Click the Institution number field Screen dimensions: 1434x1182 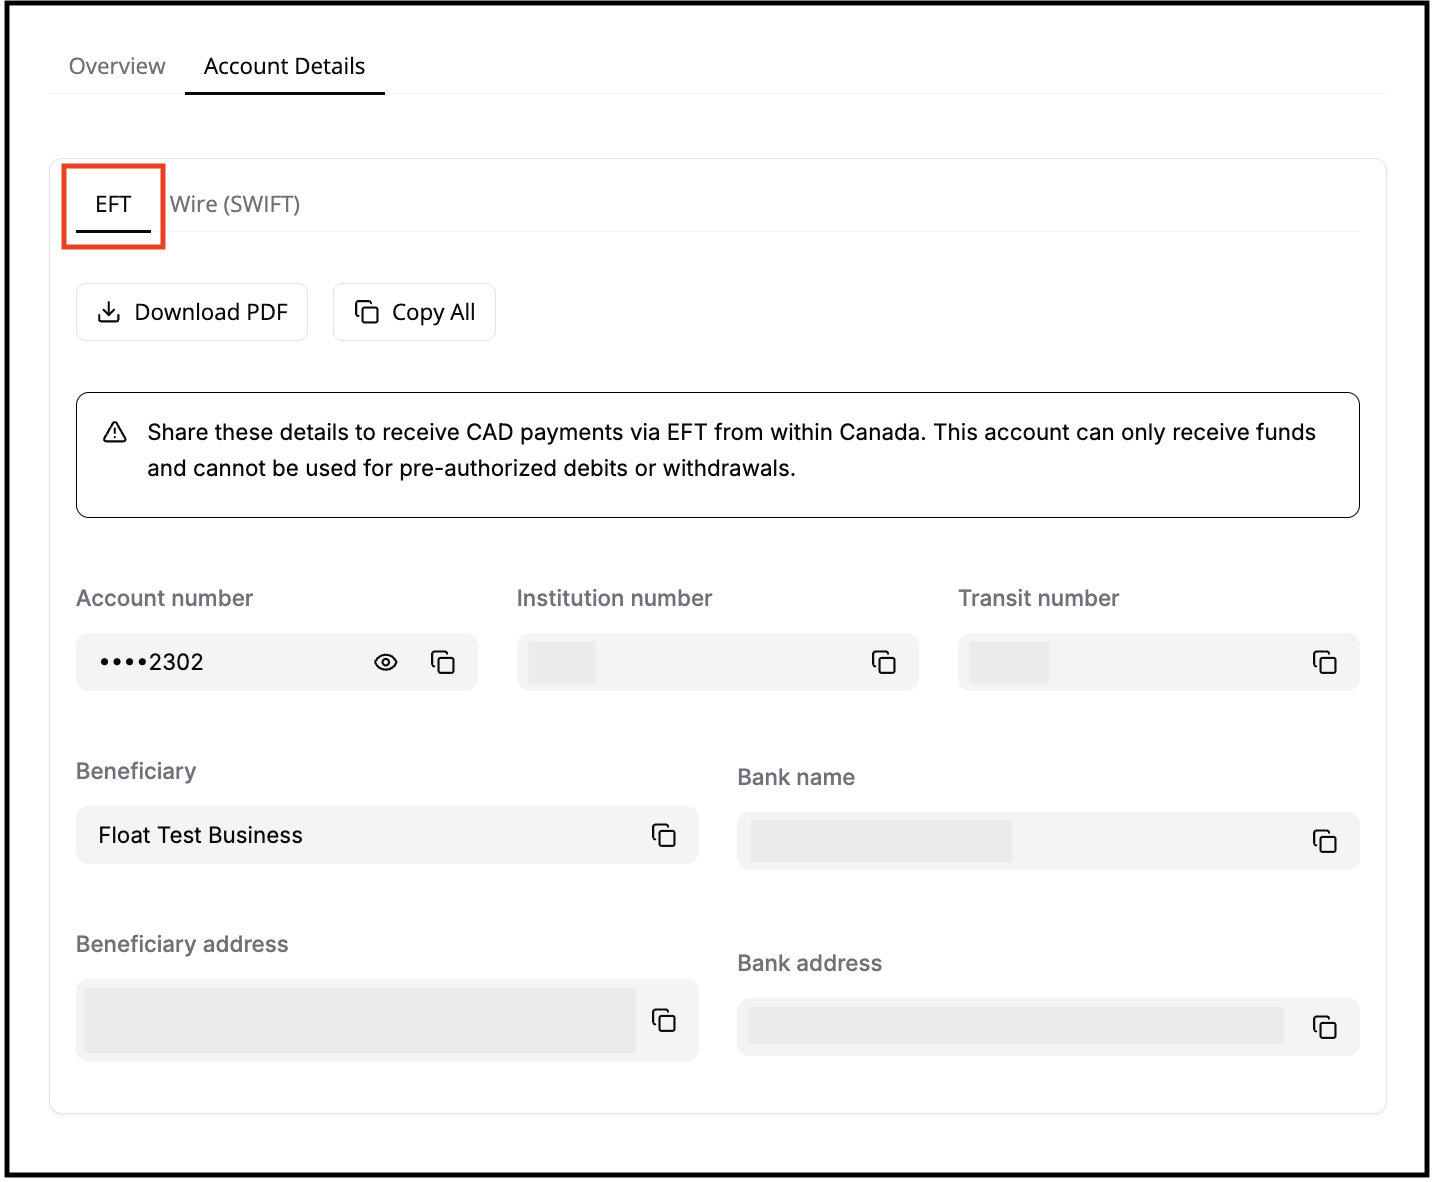point(690,662)
